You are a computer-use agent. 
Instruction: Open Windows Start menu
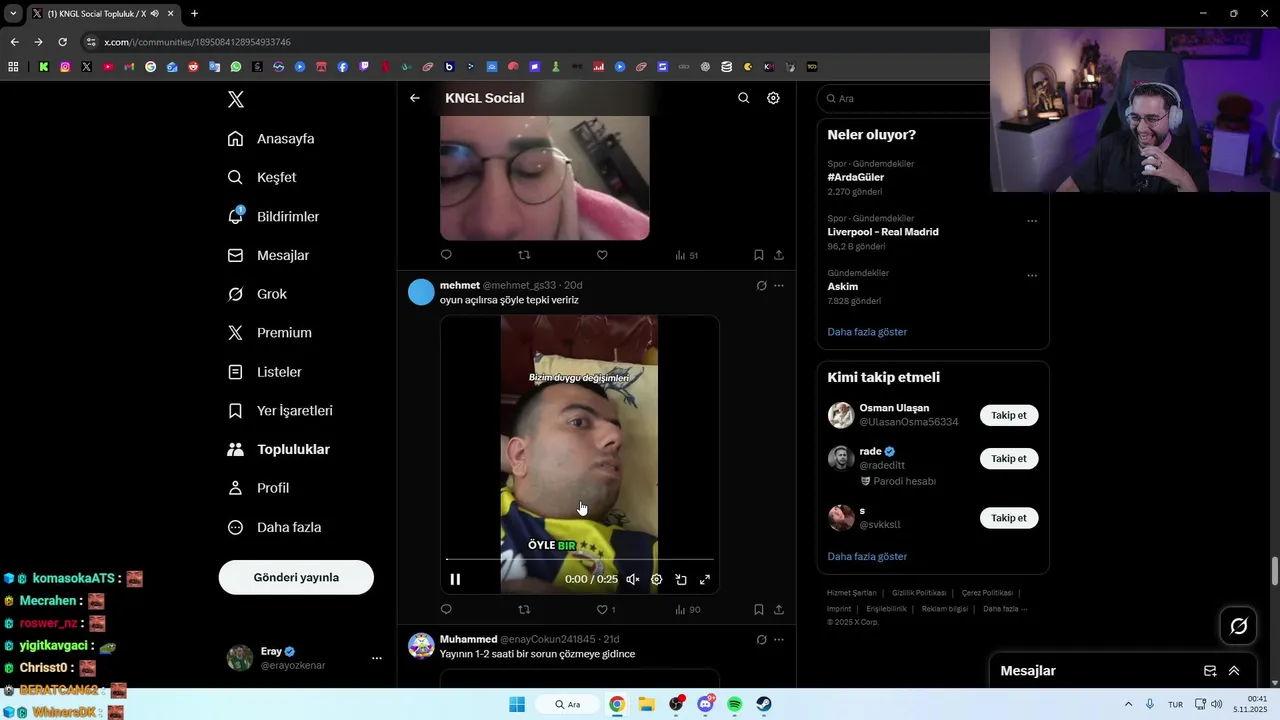coord(517,704)
